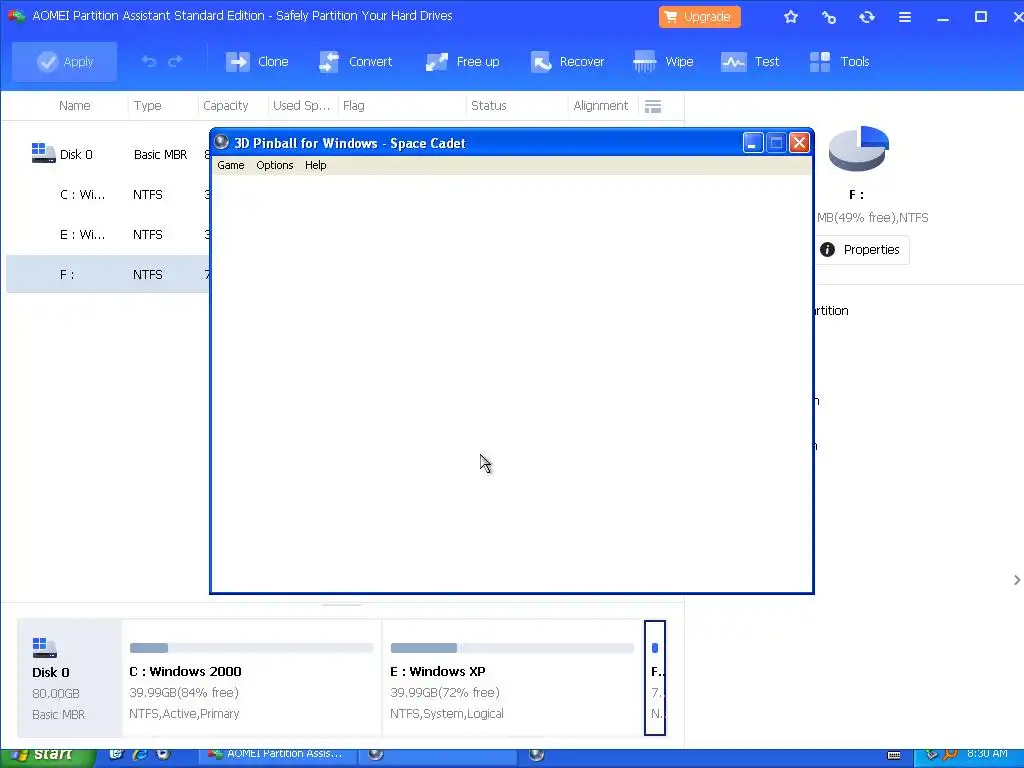Open the Test tool

(x=750, y=62)
